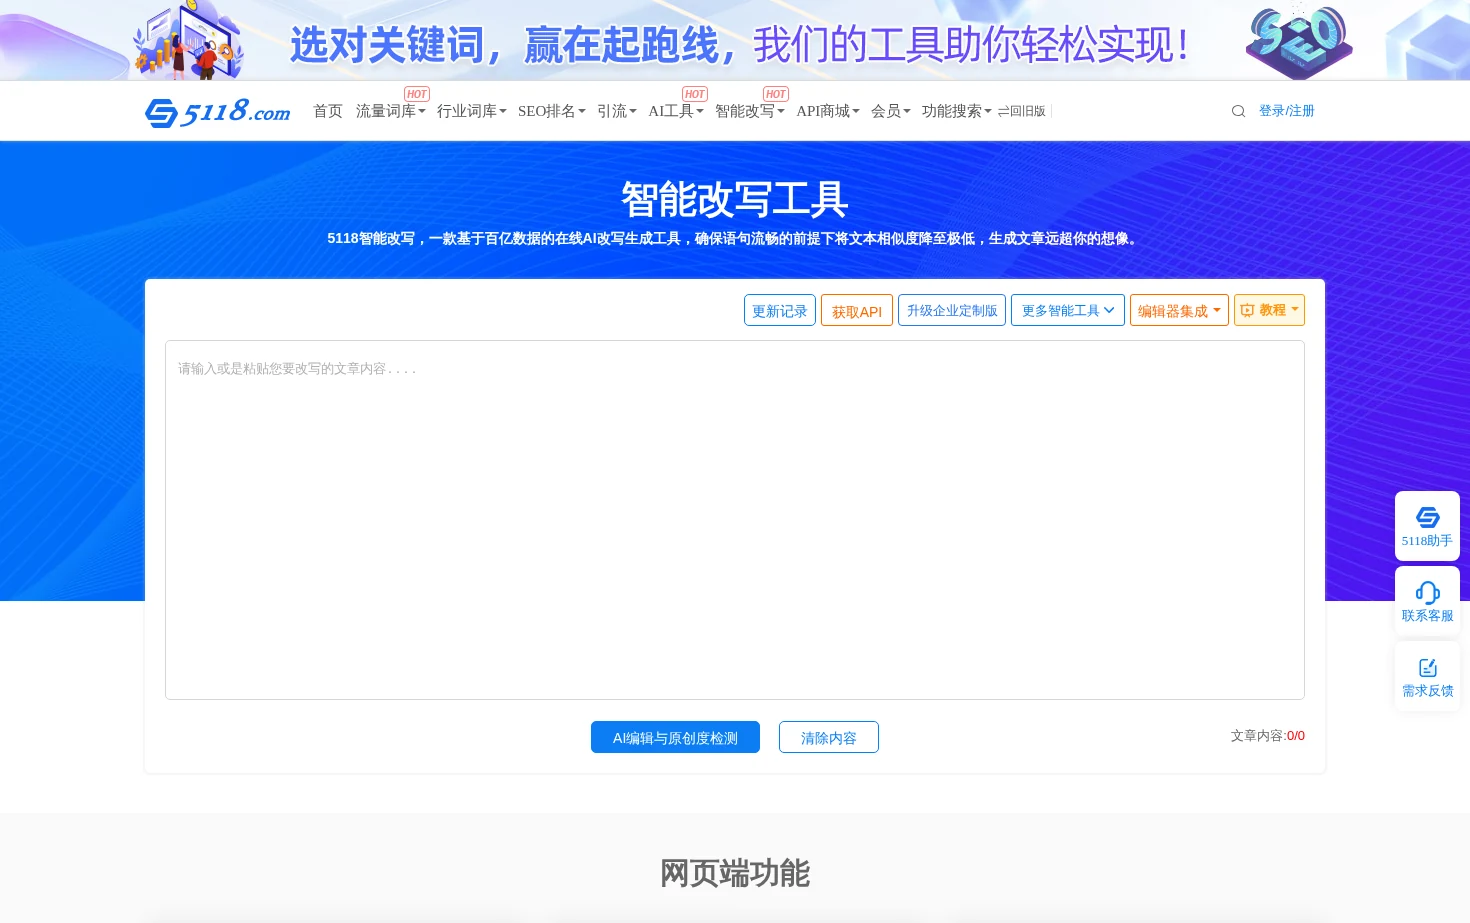This screenshot has width=1470, height=923.
Task: Open the 智能改写 menu
Action: click(x=750, y=111)
